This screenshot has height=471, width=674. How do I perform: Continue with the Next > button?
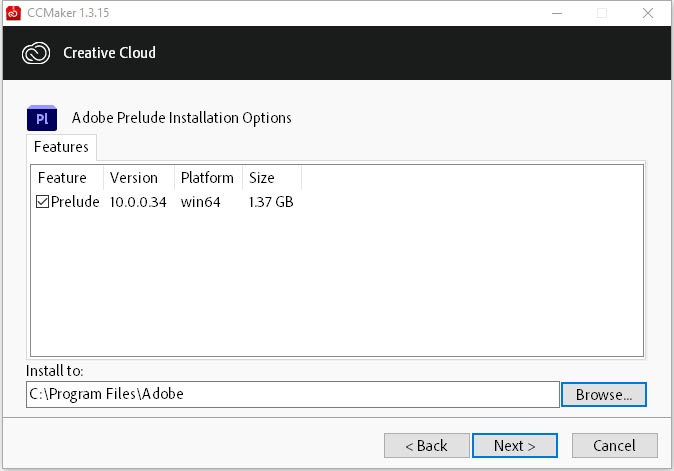pyautogui.click(x=515, y=446)
